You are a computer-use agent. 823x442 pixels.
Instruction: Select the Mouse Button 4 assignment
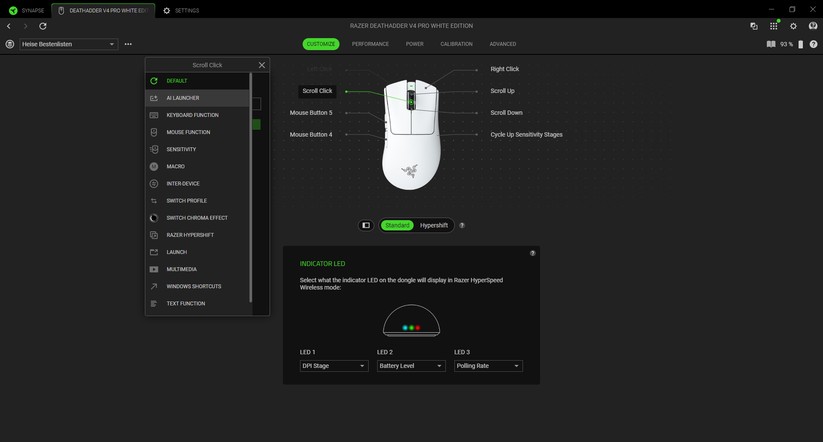(311, 135)
